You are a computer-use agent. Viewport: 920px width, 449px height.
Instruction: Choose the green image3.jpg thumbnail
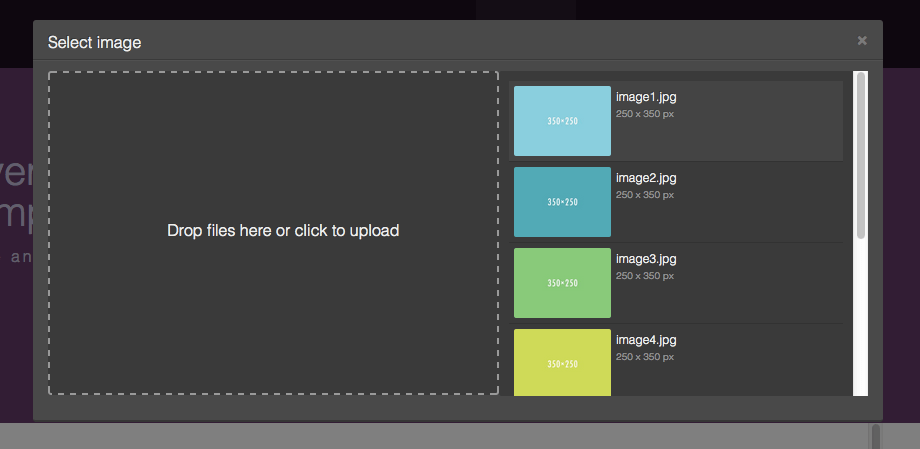(562, 283)
